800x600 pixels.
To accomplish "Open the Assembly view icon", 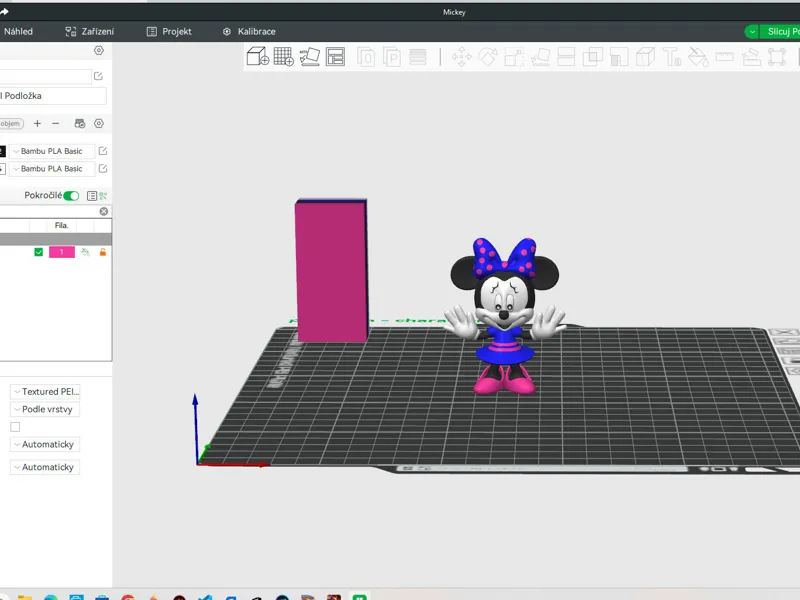I will click(x=777, y=57).
